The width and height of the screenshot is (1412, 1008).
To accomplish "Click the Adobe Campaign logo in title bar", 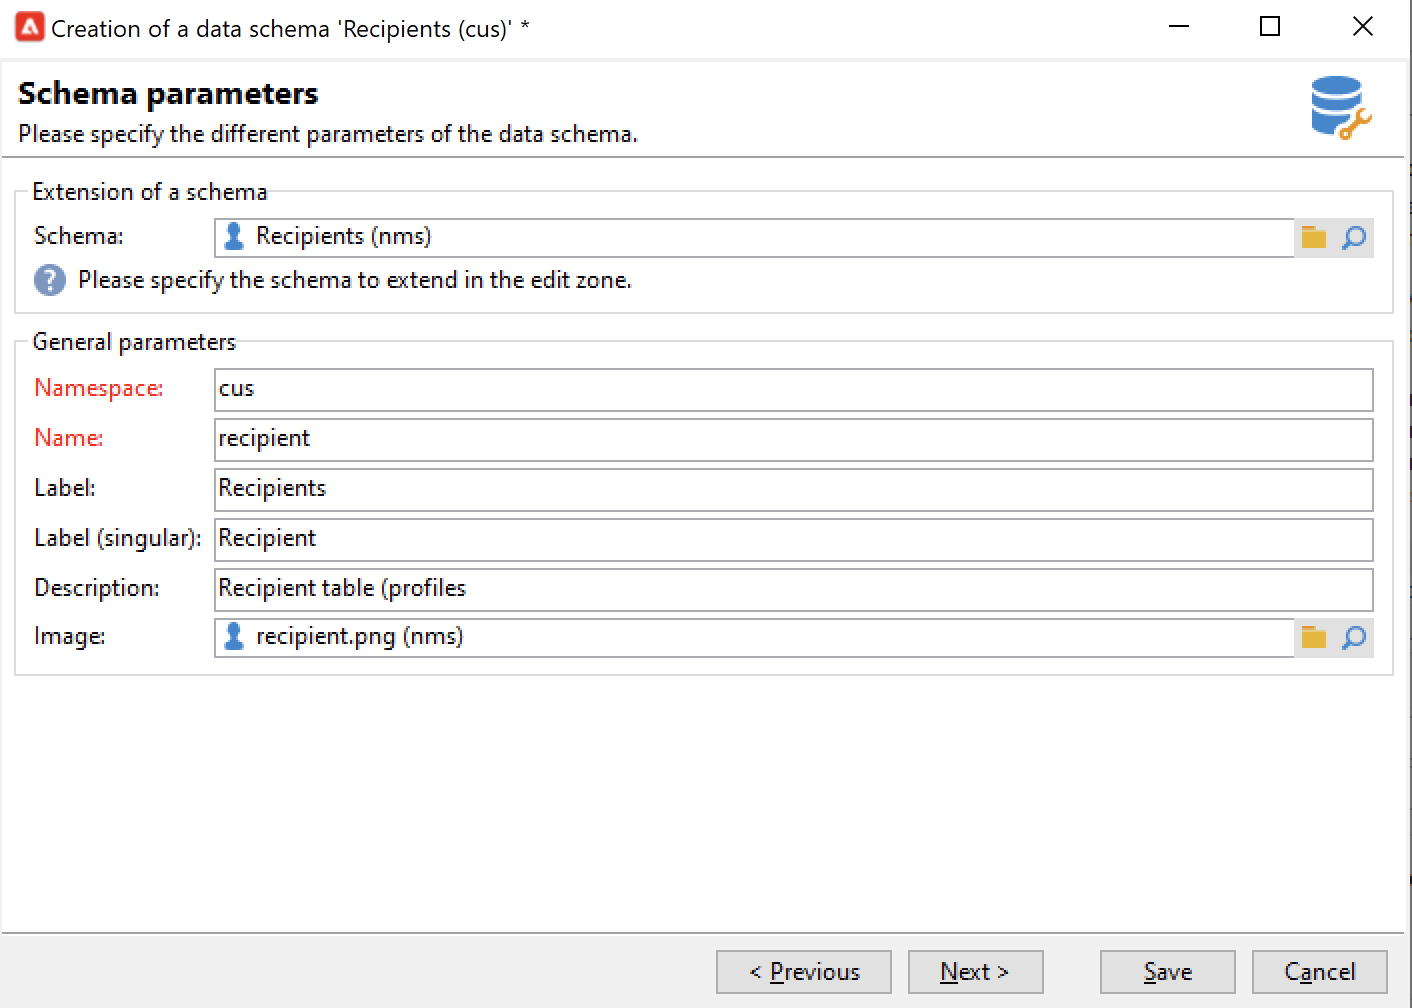I will coord(29,28).
